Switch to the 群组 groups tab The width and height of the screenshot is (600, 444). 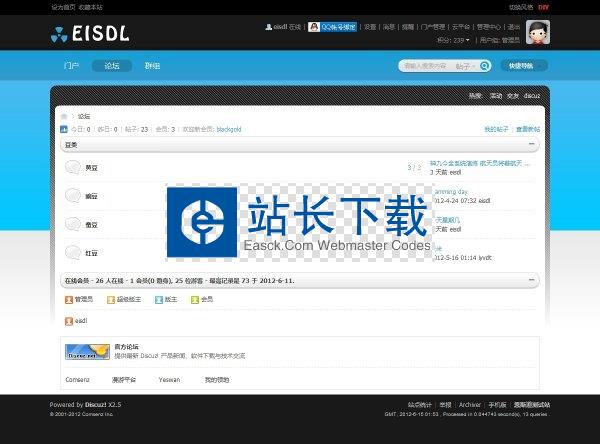click(152, 66)
